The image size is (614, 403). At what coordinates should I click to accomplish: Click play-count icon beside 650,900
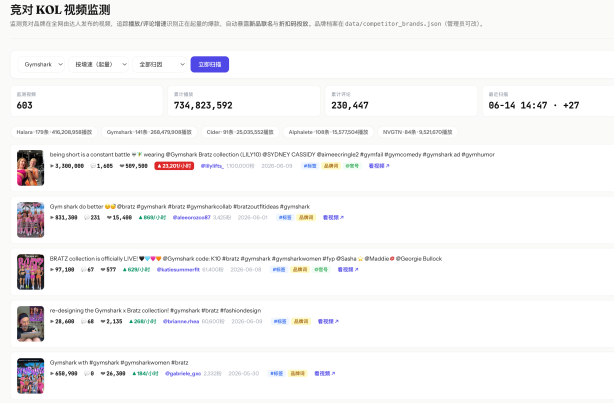pyautogui.click(x=52, y=374)
